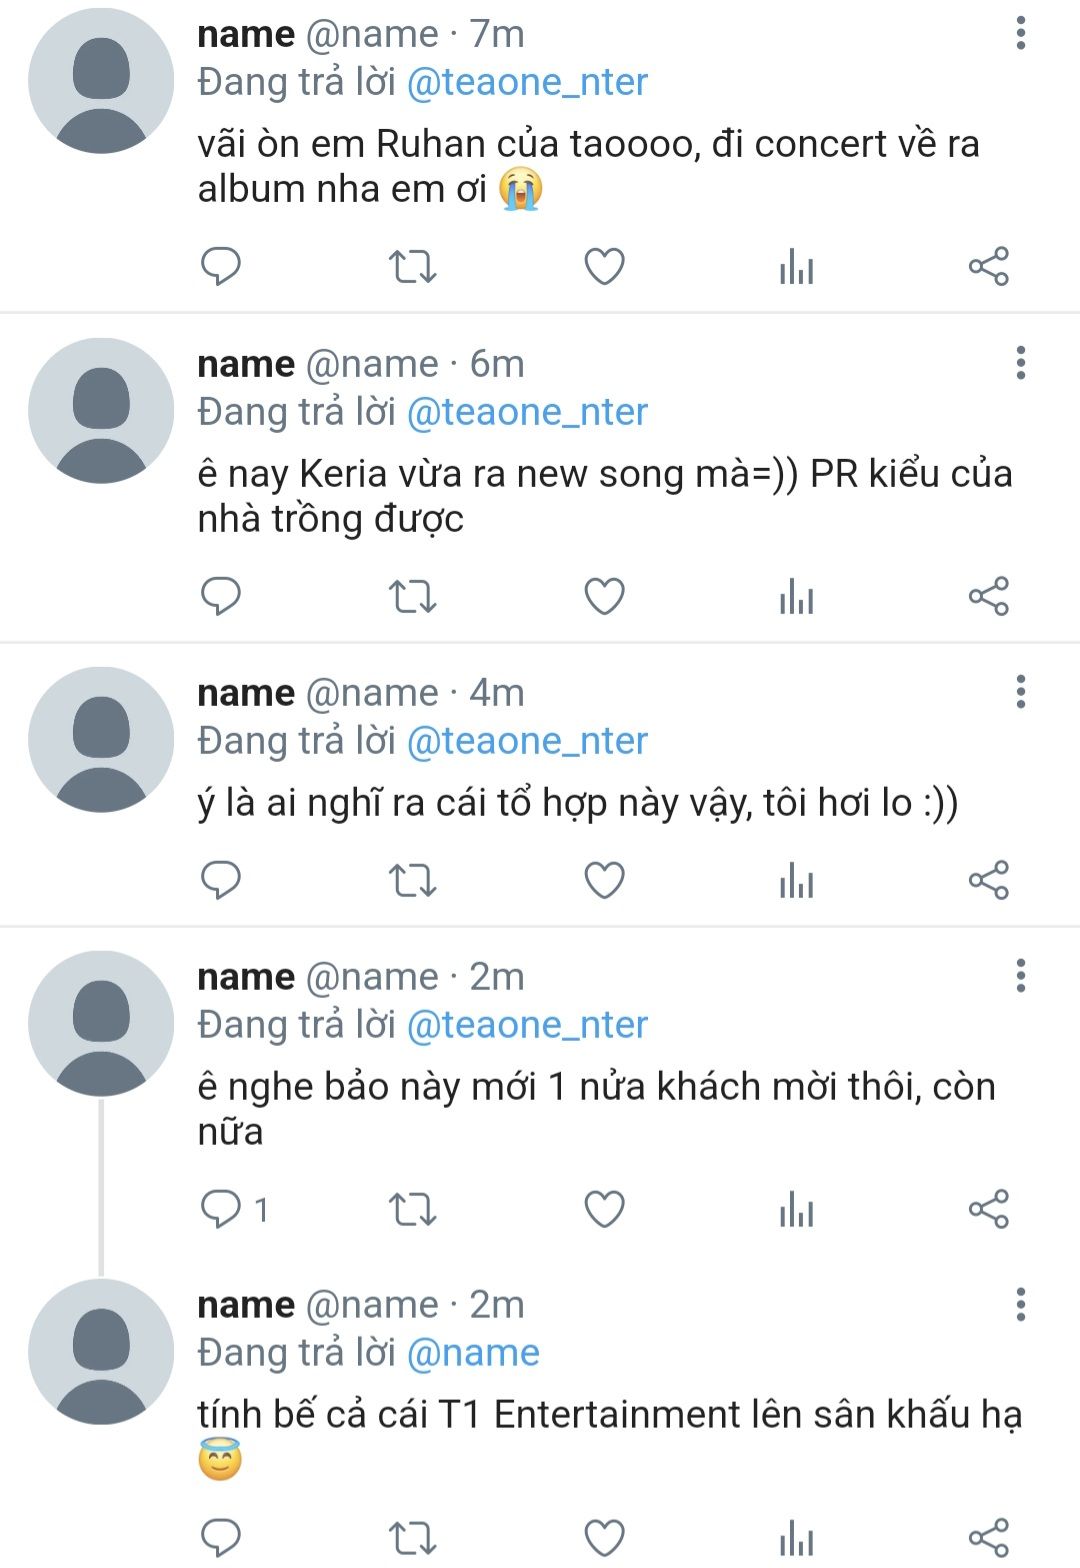Open more options on the Keria tweet
The image size is (1080, 1568).
point(1020,363)
